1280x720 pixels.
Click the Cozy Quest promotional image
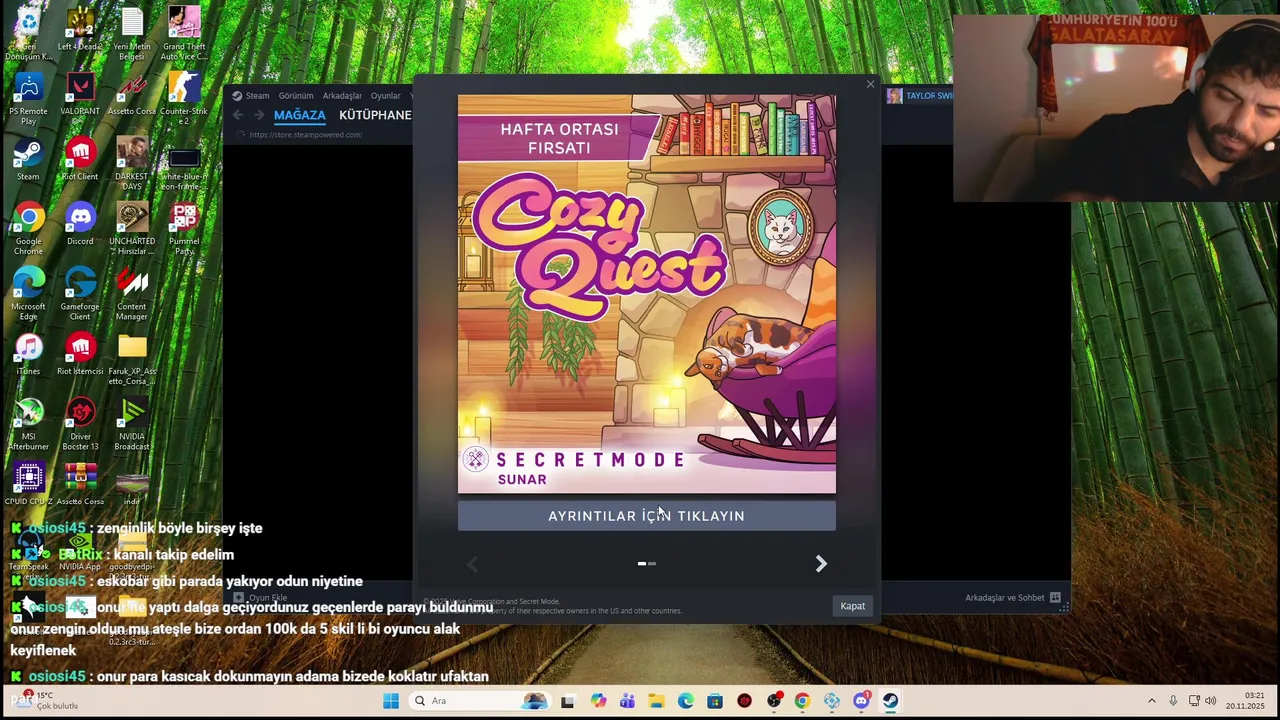(646, 294)
